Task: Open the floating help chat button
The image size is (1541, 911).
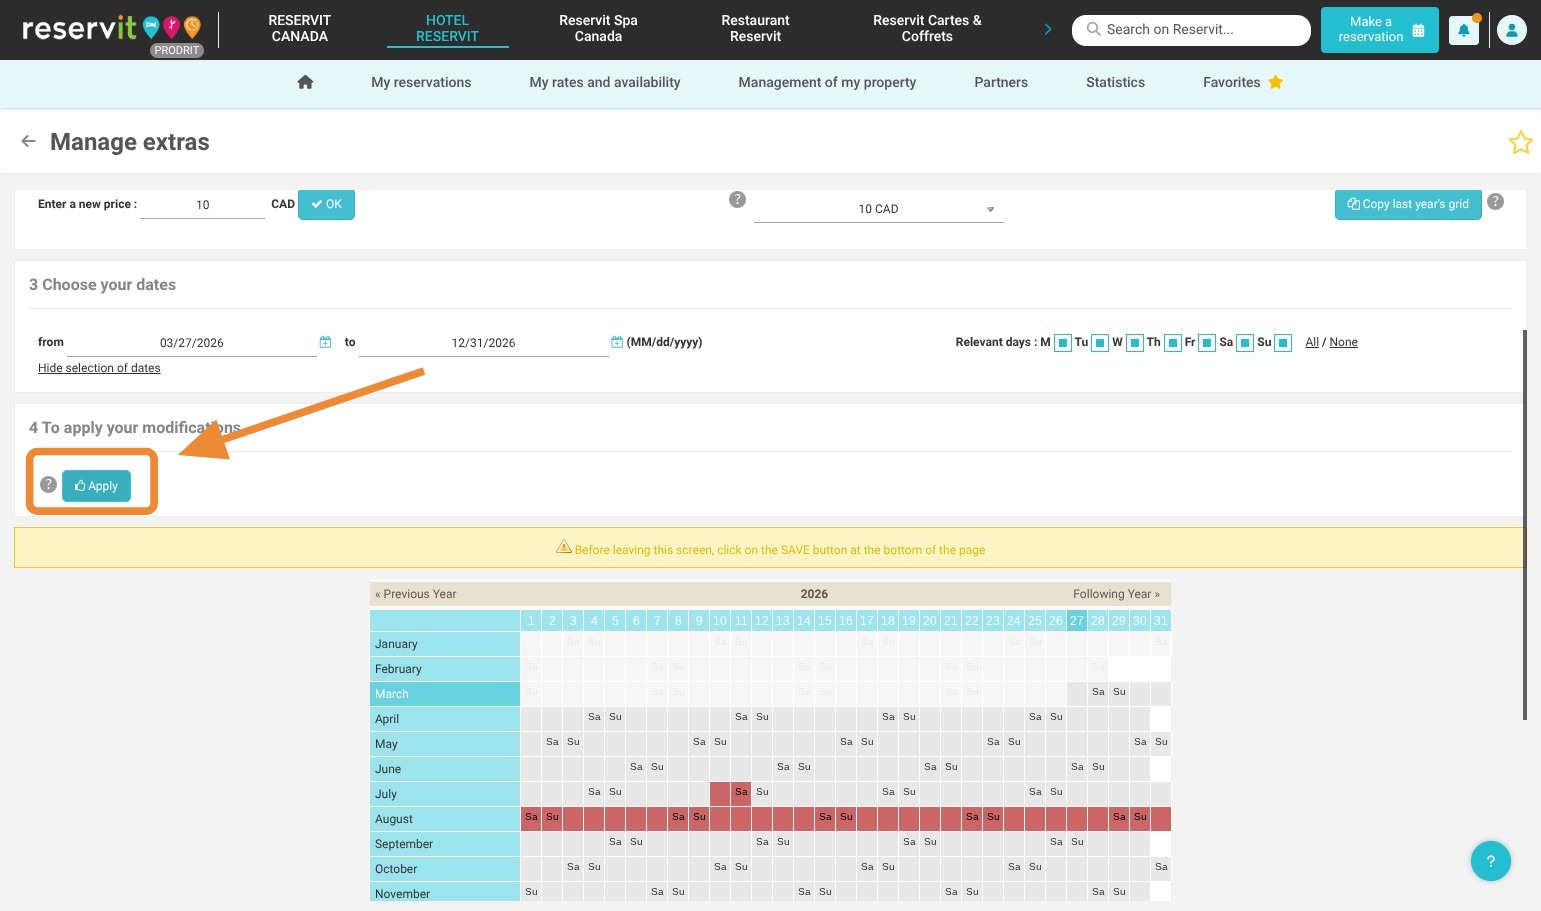Action: 1490,861
